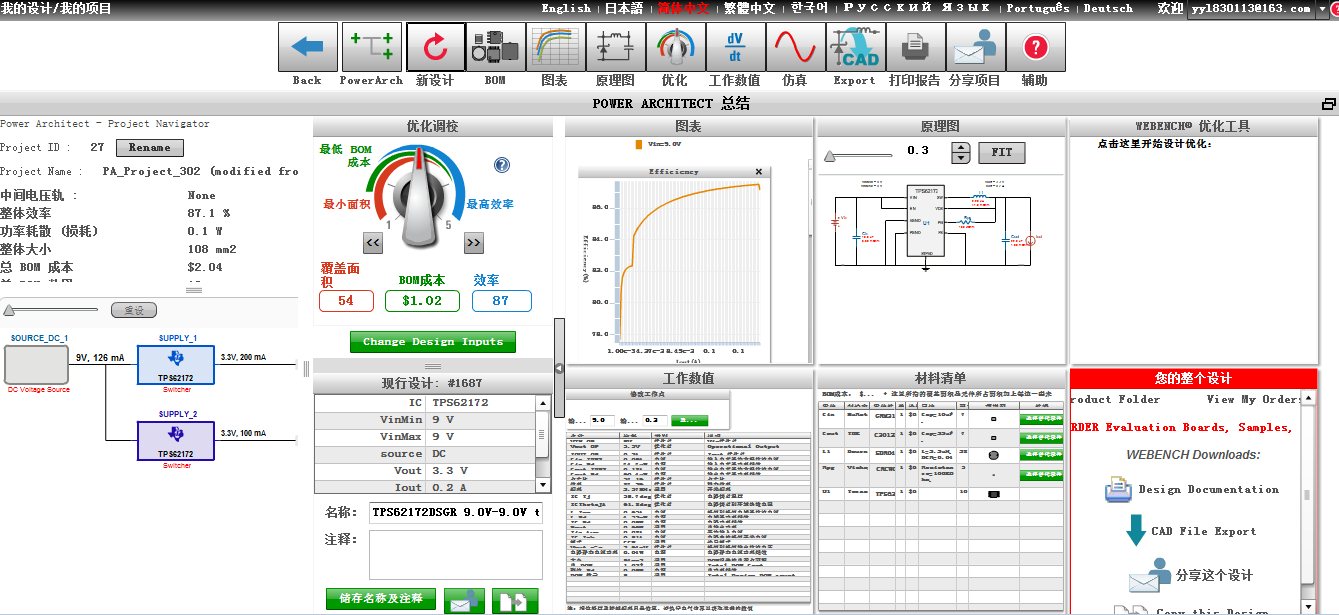Click the Rename button
This screenshot has height=615, width=1339.
(x=150, y=147)
